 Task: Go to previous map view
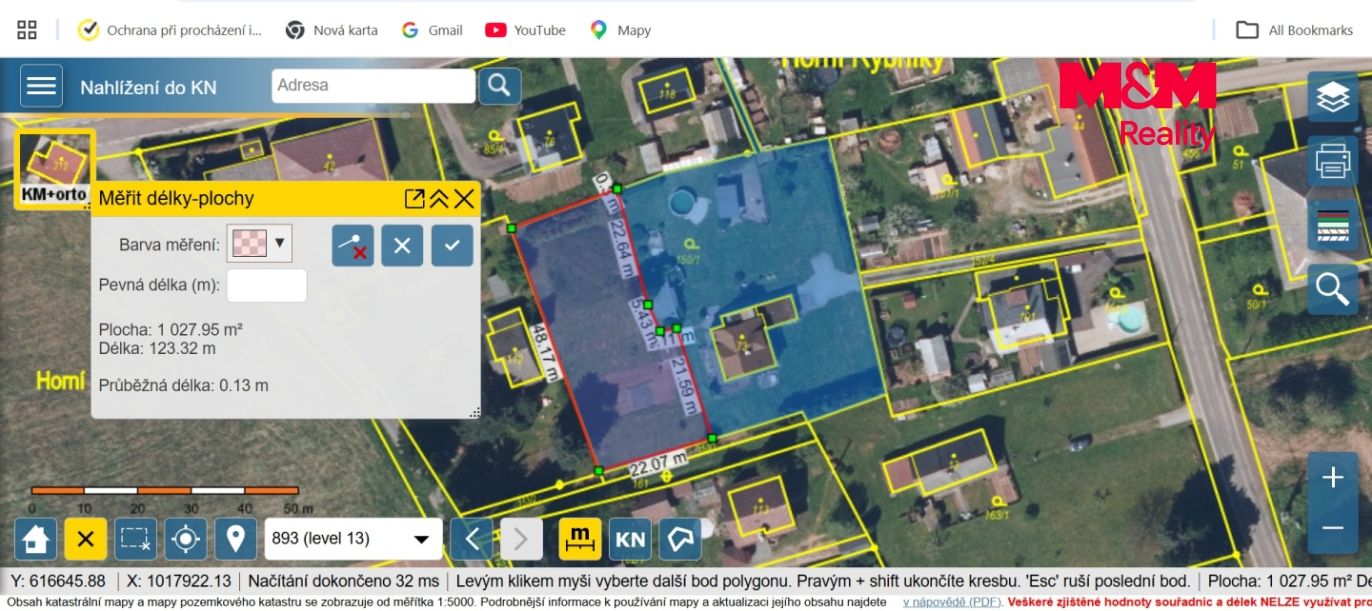pyautogui.click(x=471, y=539)
